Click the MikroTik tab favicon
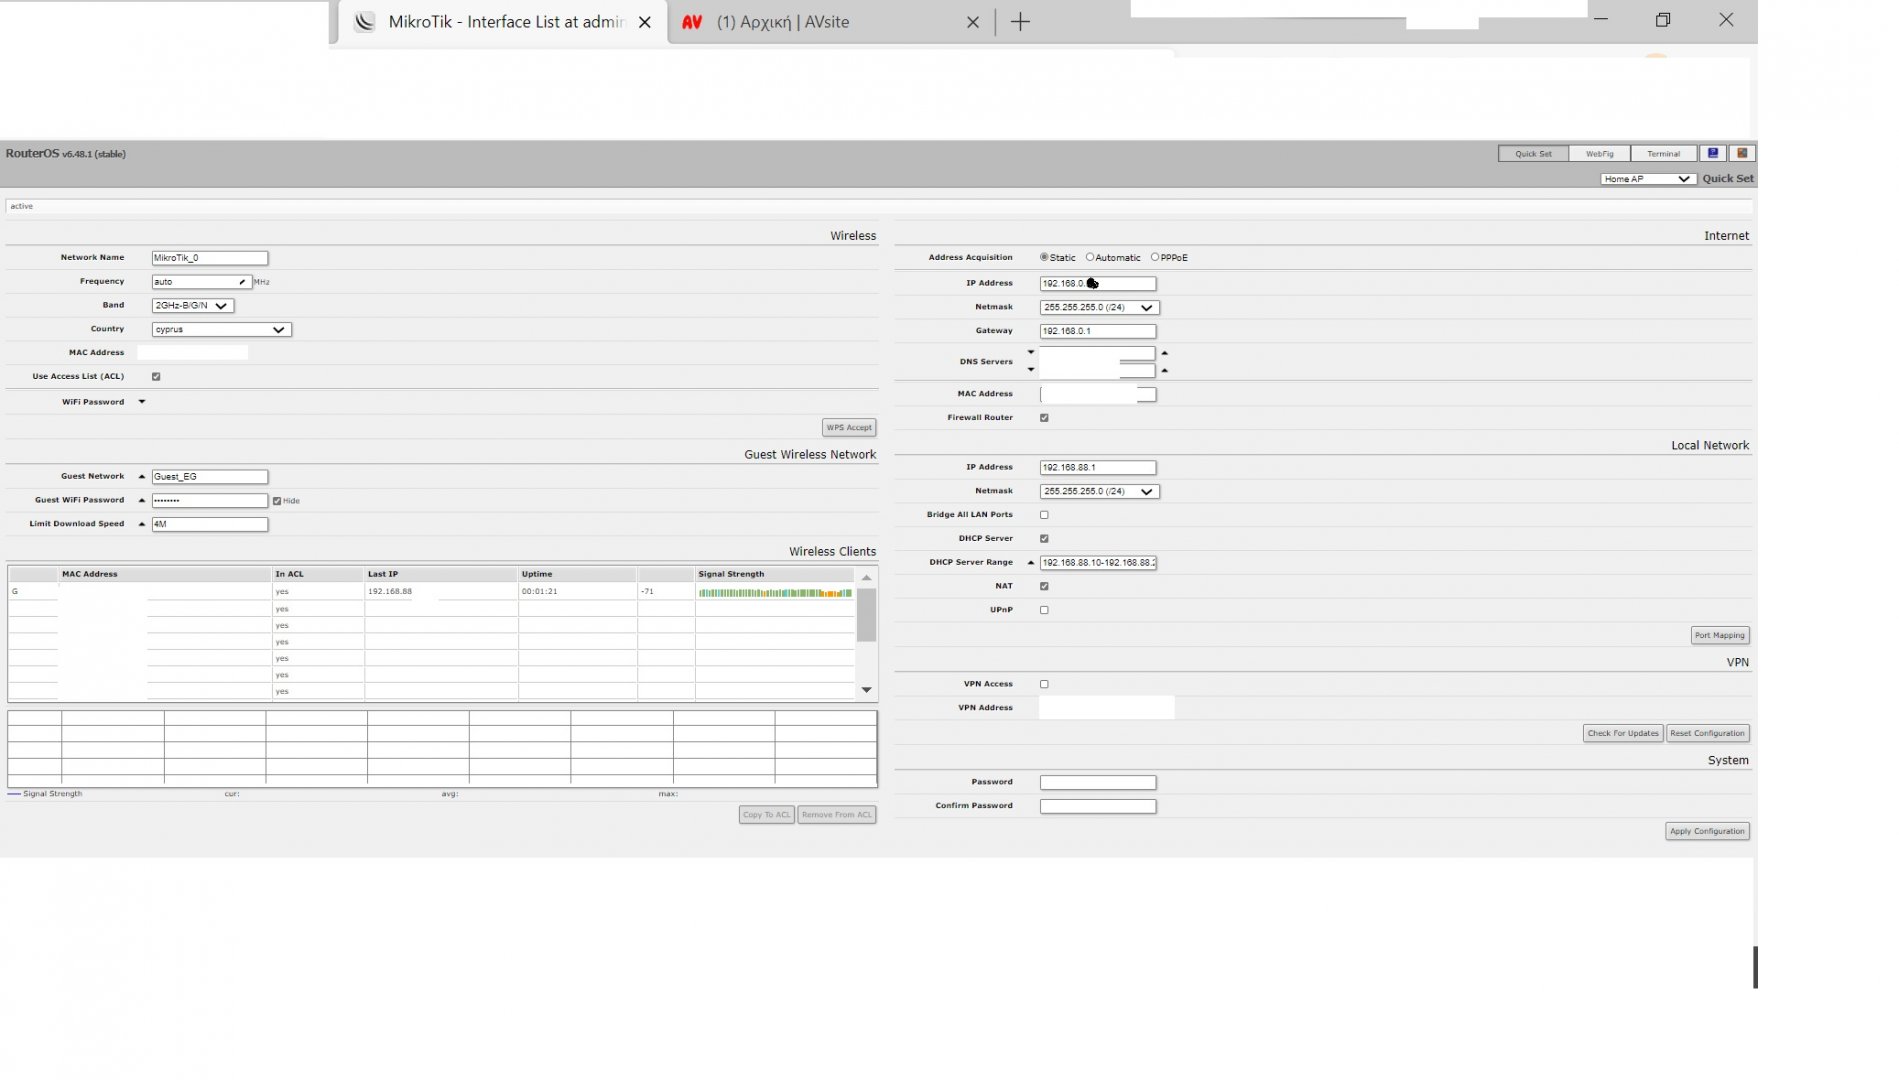The height and width of the screenshot is (1080, 1899). (365, 22)
